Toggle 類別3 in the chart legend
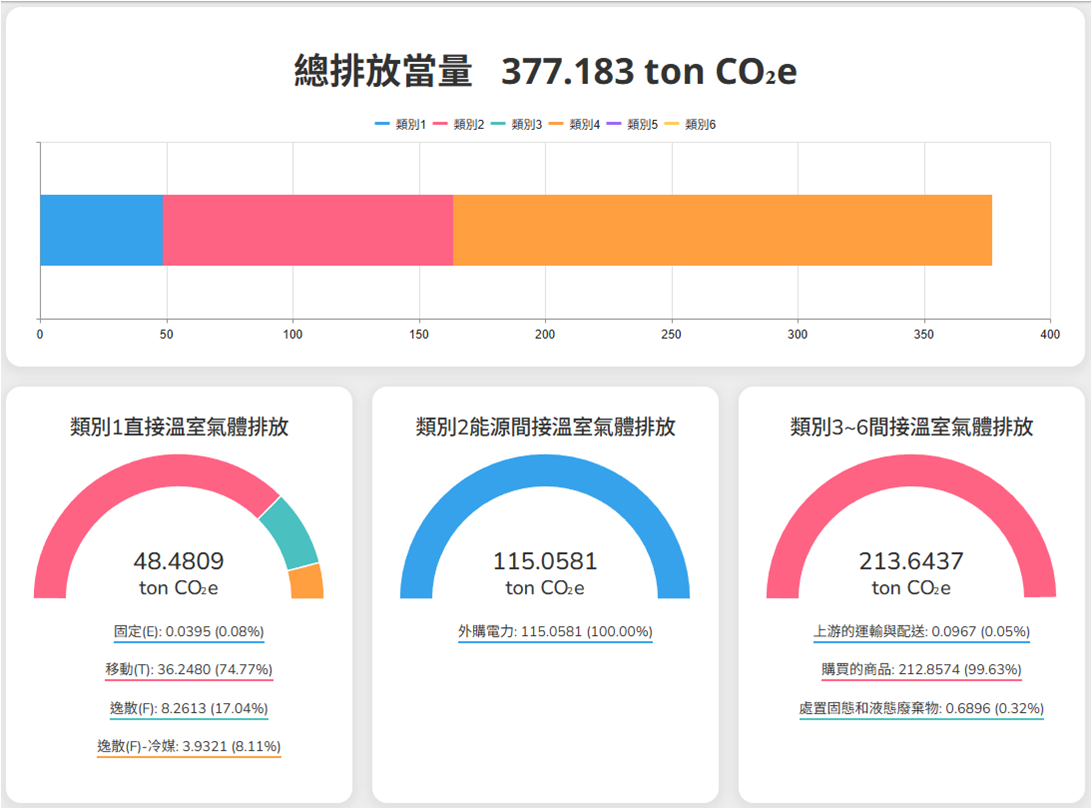 click(516, 124)
